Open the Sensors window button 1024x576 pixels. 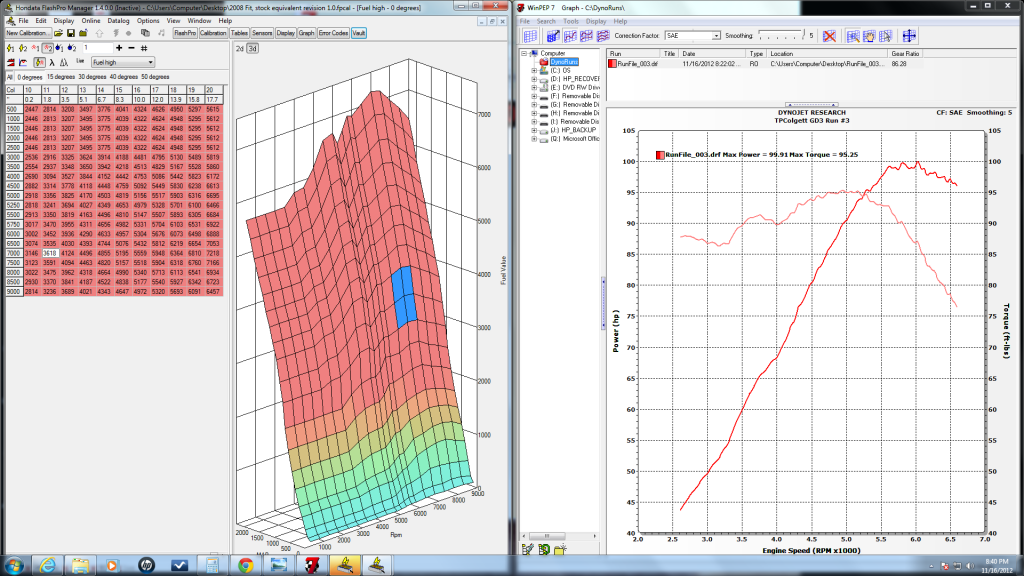coord(262,33)
